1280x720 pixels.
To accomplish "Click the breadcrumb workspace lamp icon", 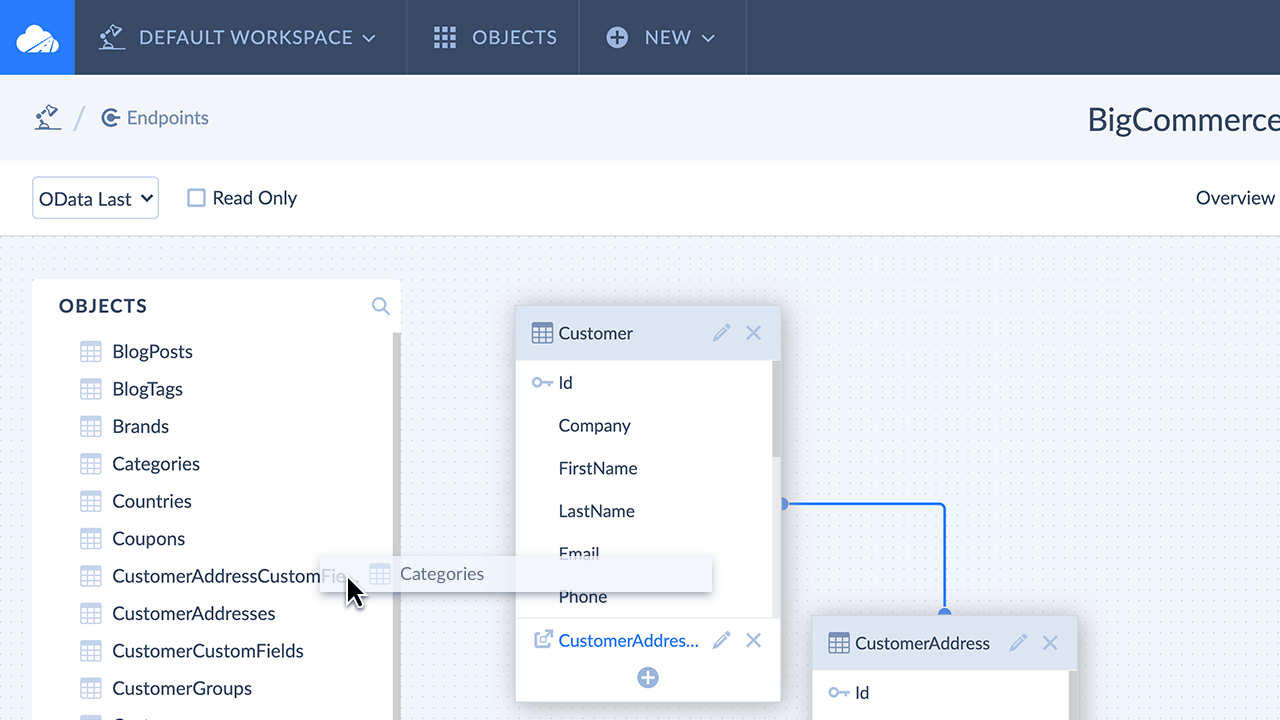I will tap(47, 118).
